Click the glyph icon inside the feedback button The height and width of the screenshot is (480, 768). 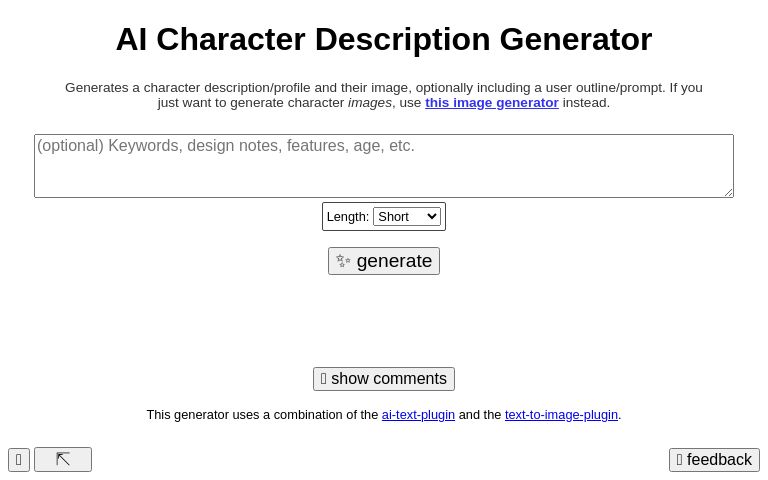(680, 460)
